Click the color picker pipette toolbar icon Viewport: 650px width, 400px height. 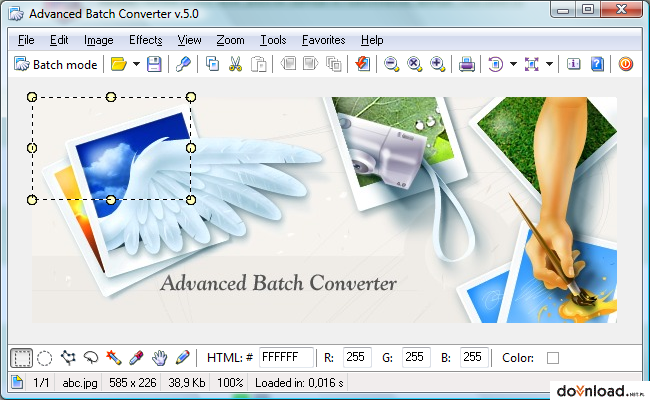pyautogui.click(x=183, y=64)
